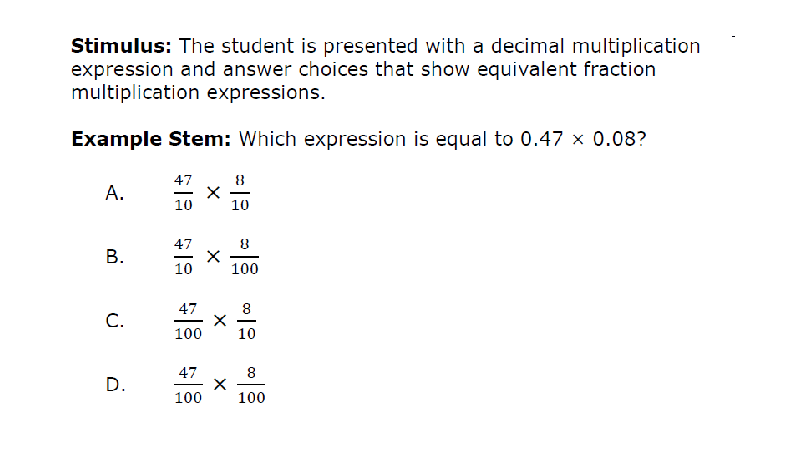Image resolution: width=800 pixels, height=450 pixels.
Task: Click the multiplication sign in choice D
Action: [219, 385]
